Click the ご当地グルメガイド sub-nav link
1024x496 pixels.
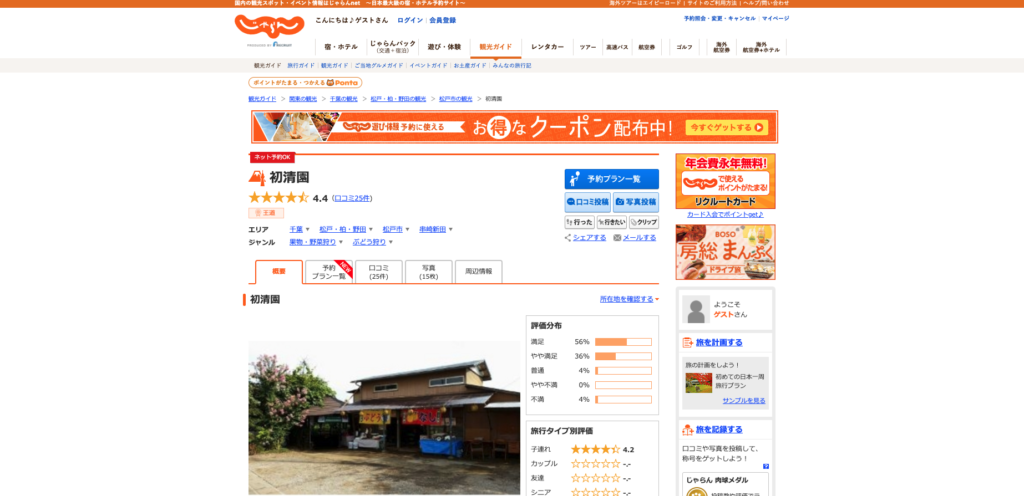(x=379, y=66)
